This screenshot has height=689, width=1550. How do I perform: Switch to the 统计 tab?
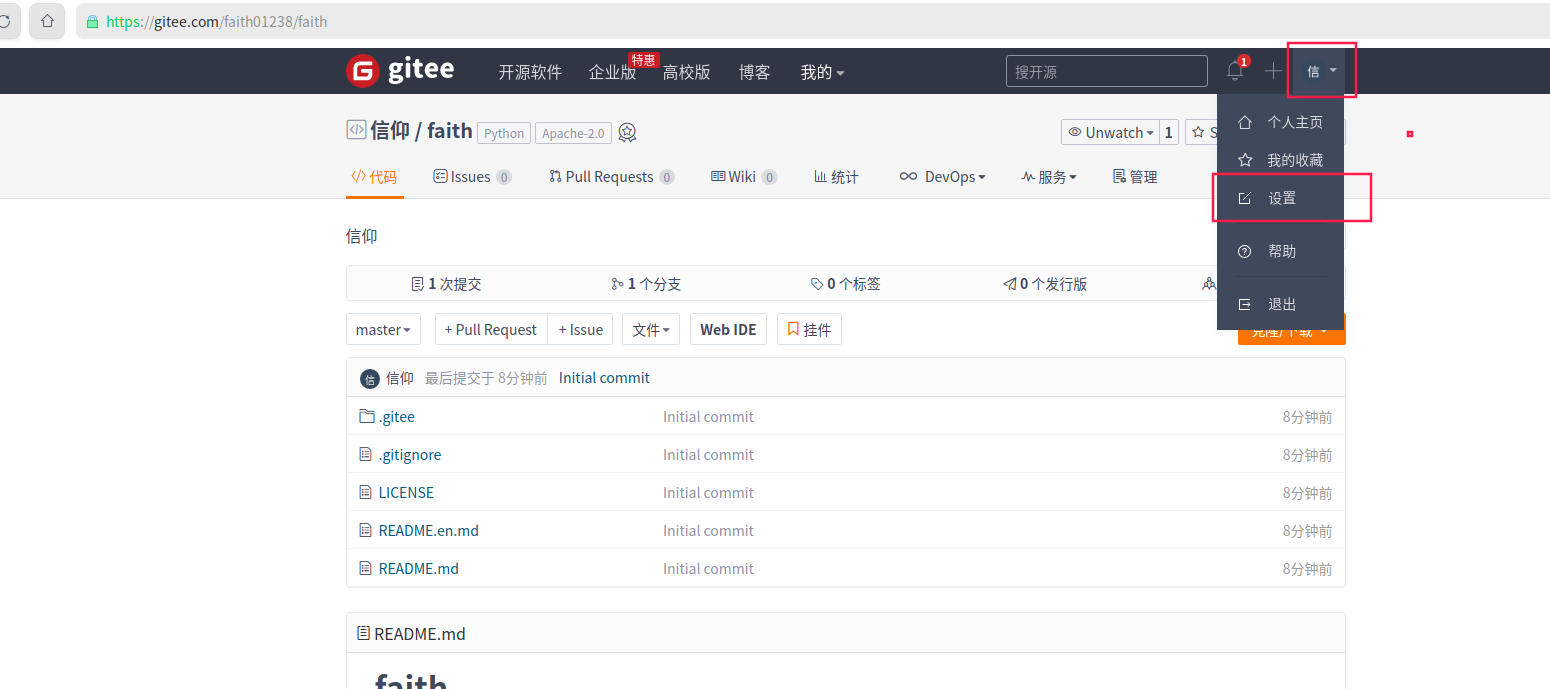coord(836,177)
